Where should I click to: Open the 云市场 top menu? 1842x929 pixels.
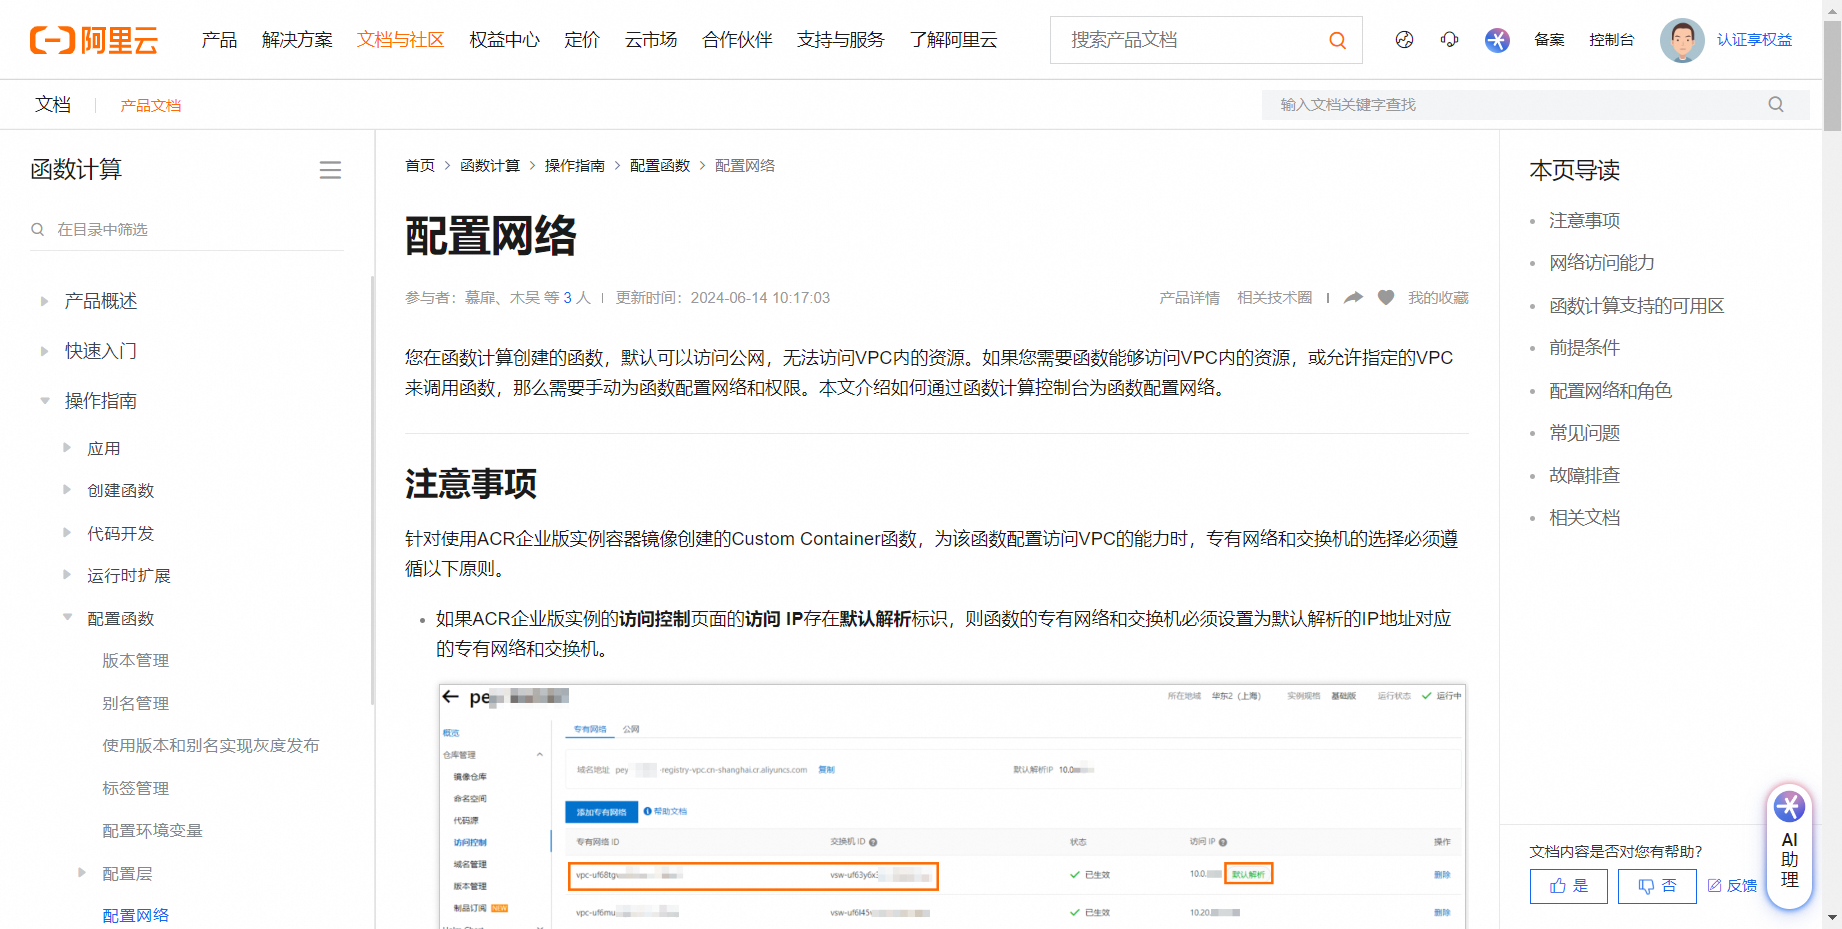(x=651, y=40)
